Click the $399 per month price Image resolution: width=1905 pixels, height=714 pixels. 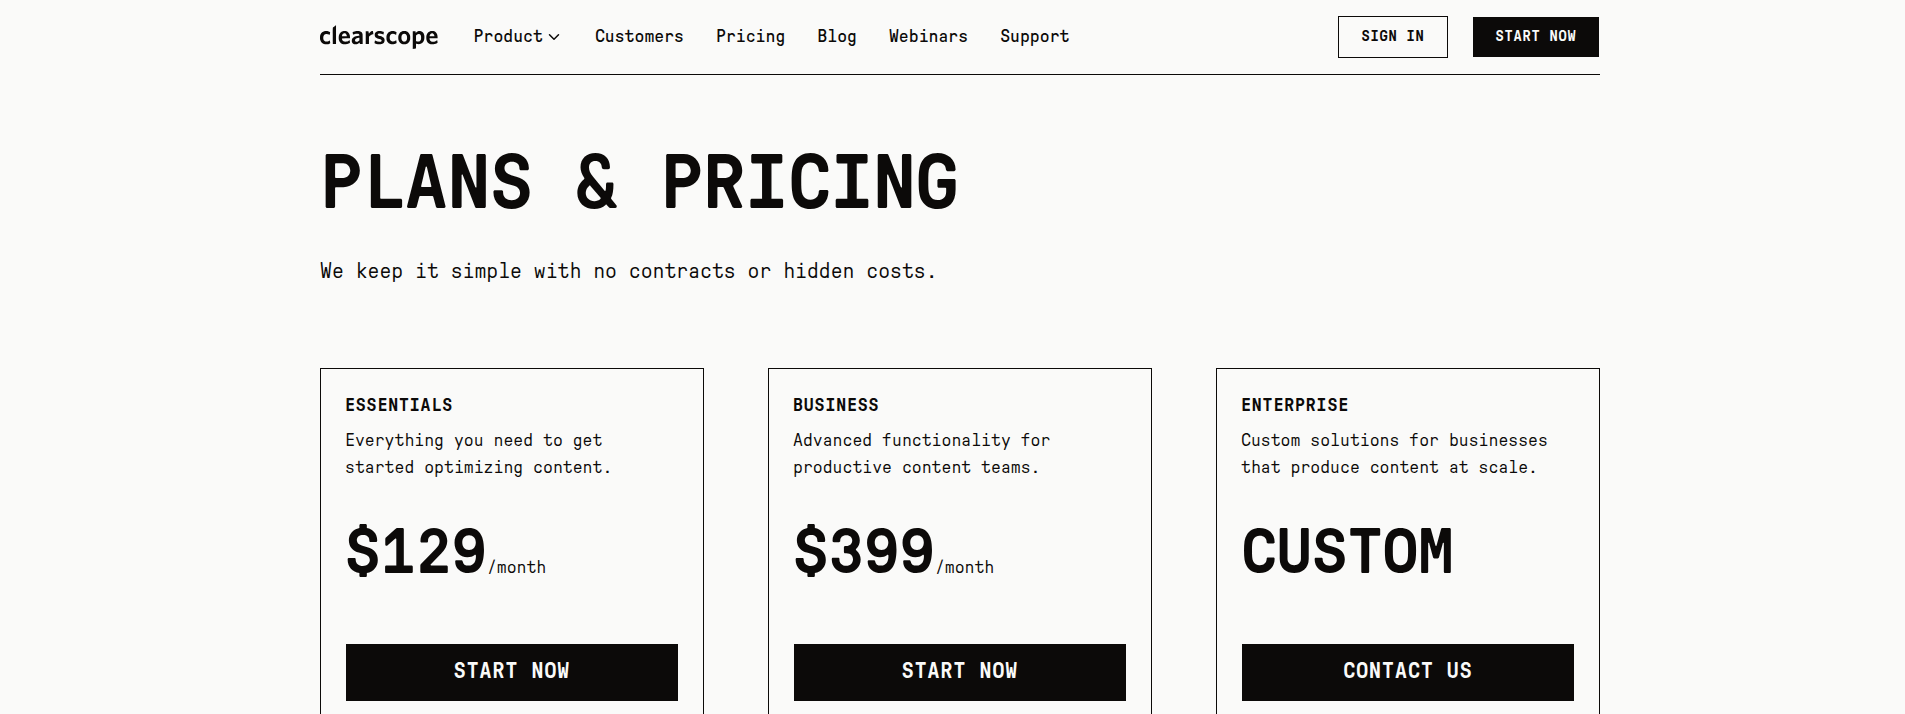[x=893, y=550]
